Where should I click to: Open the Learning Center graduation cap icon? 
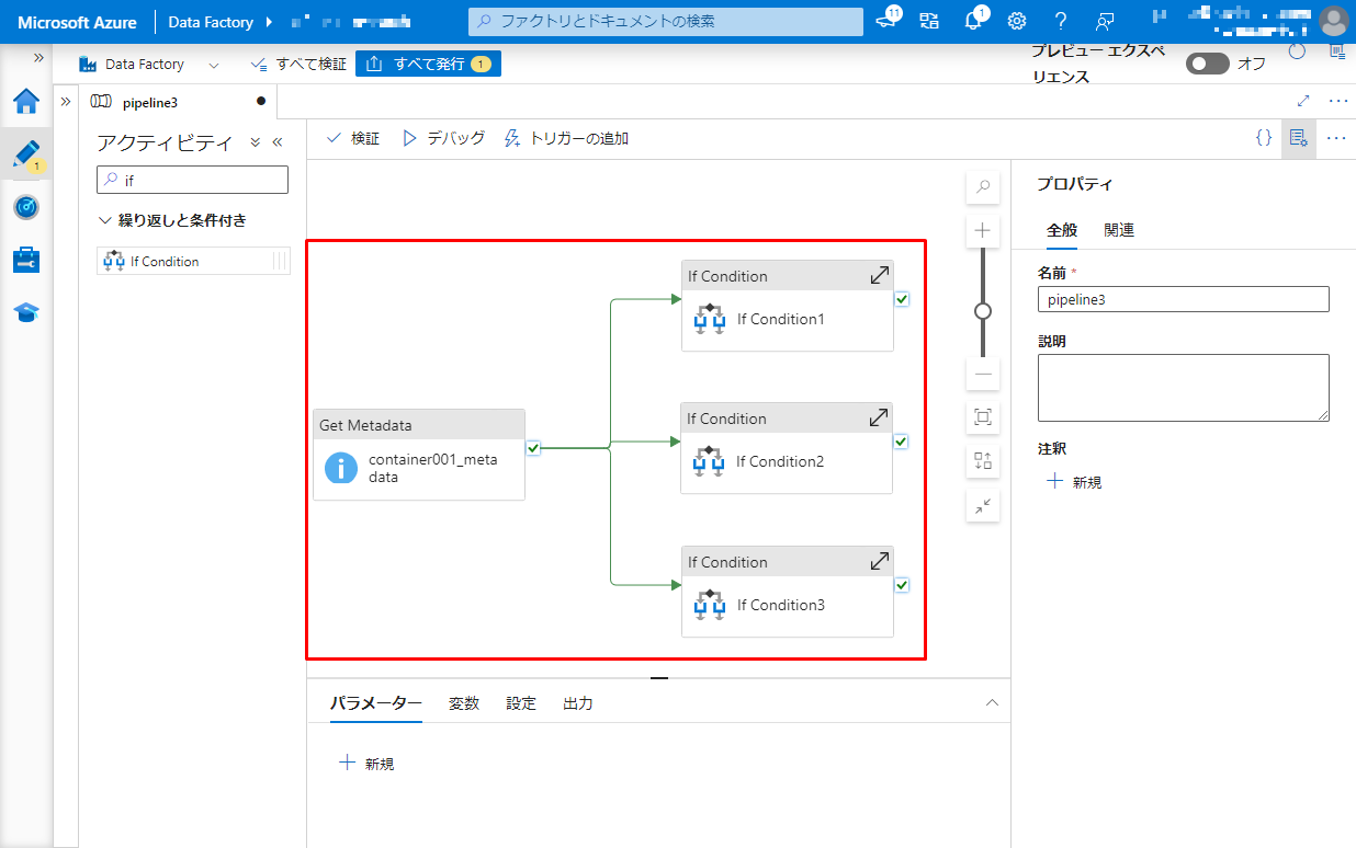pyautogui.click(x=26, y=313)
